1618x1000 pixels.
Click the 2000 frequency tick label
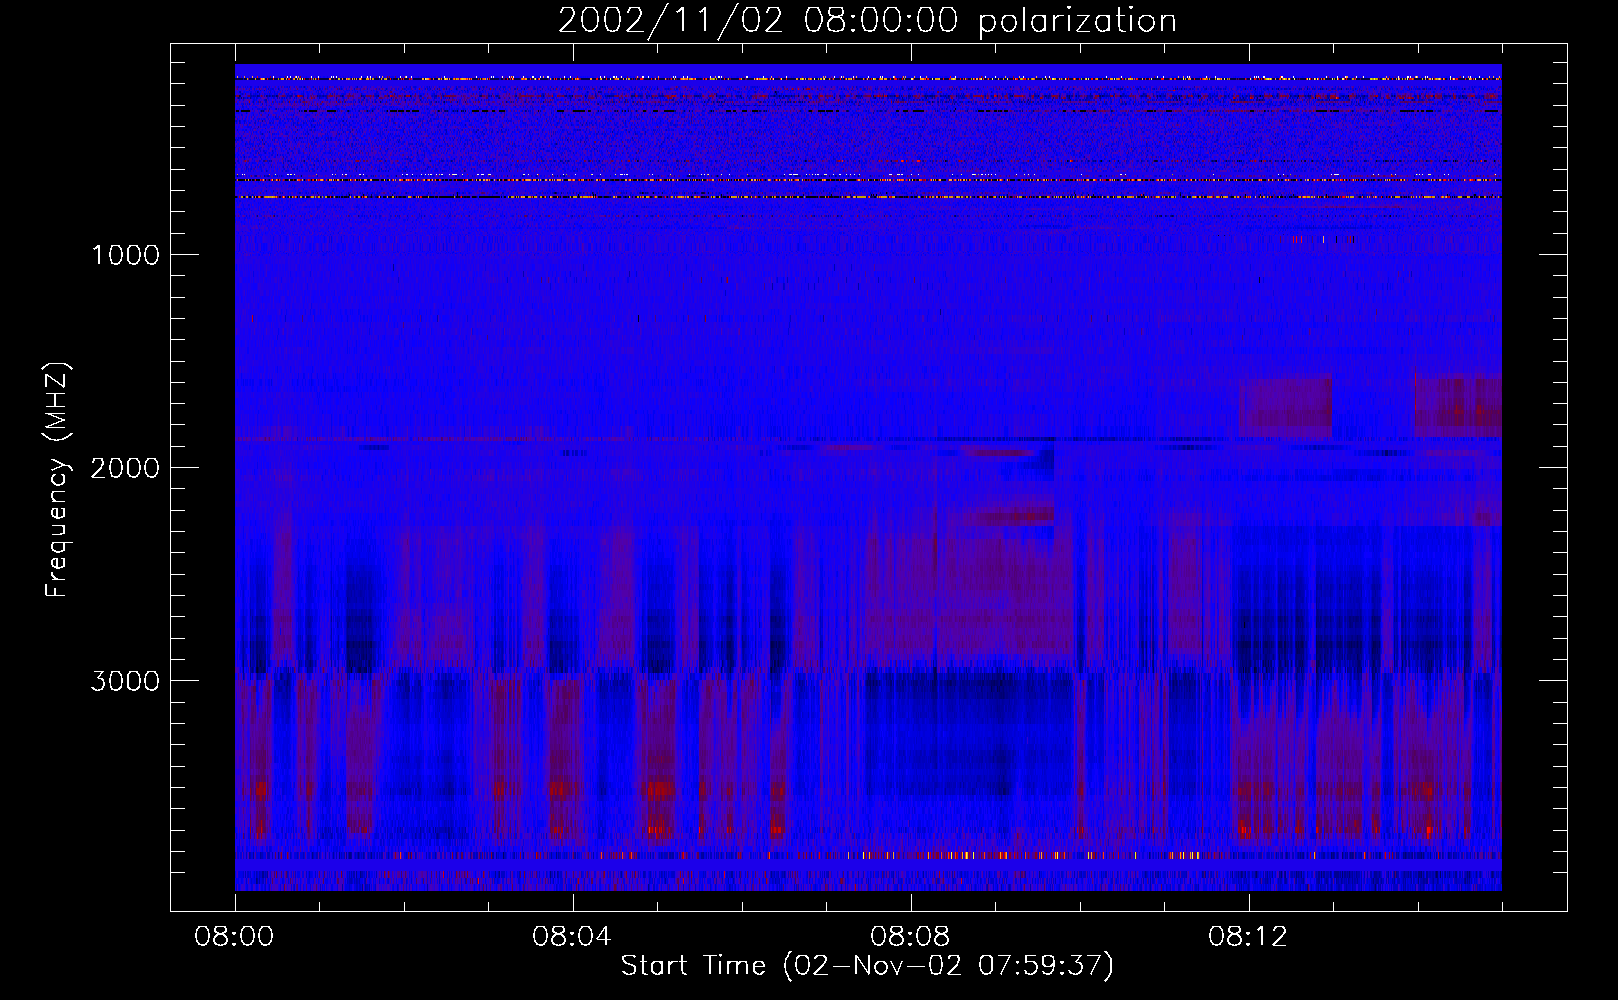[x=125, y=468]
